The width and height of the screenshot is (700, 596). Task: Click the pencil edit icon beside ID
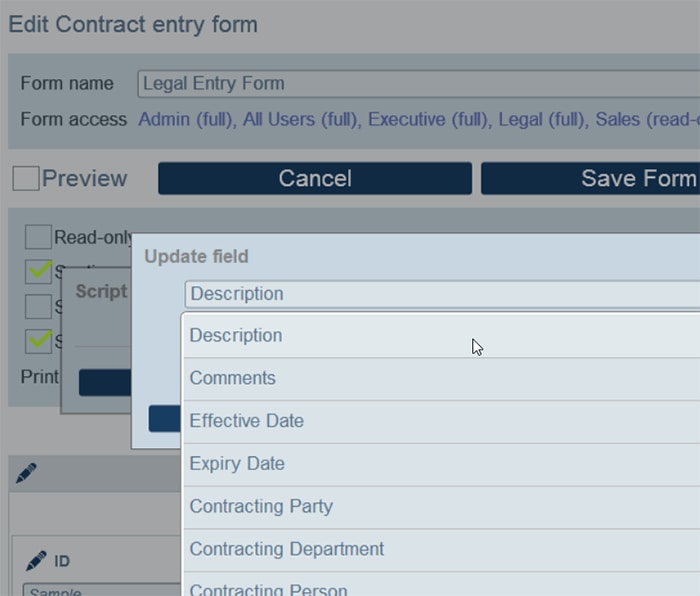[36, 560]
